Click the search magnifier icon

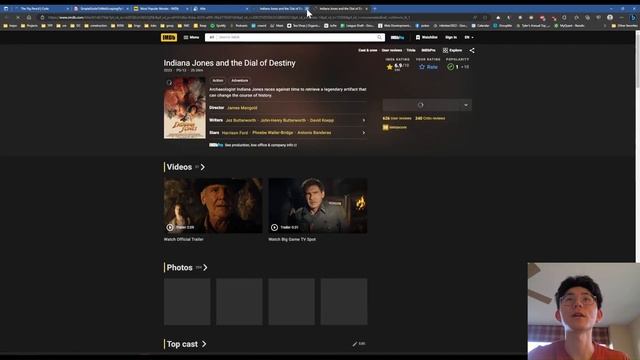(x=380, y=38)
